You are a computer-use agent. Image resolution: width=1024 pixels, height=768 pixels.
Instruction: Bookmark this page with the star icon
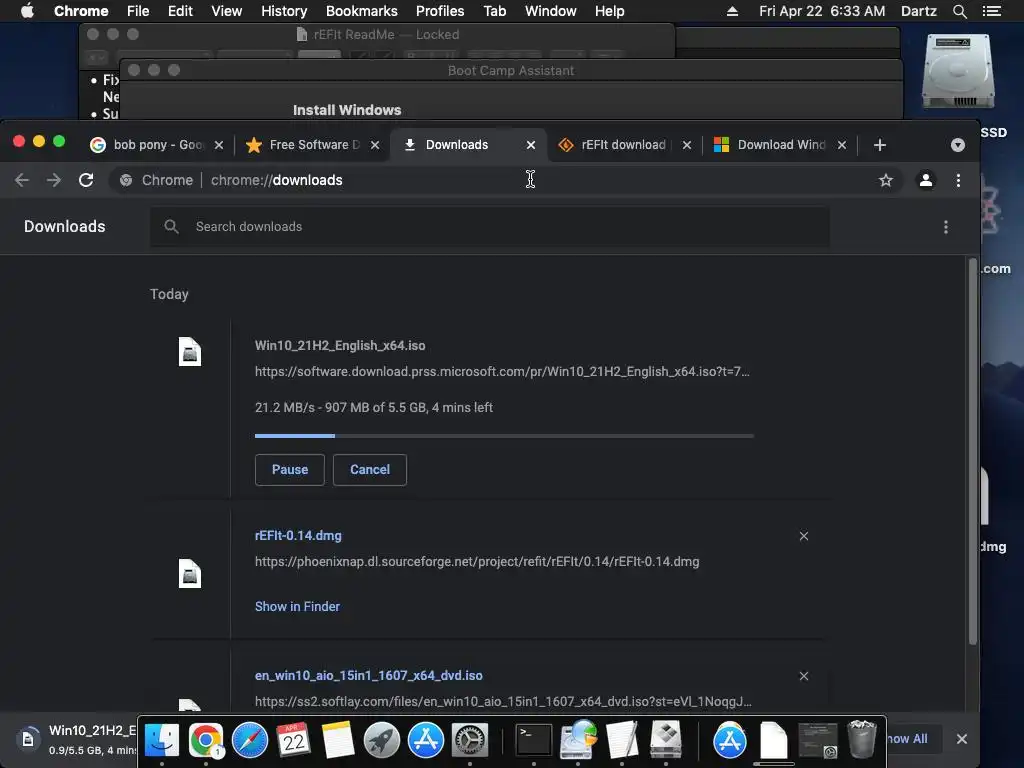point(886,180)
